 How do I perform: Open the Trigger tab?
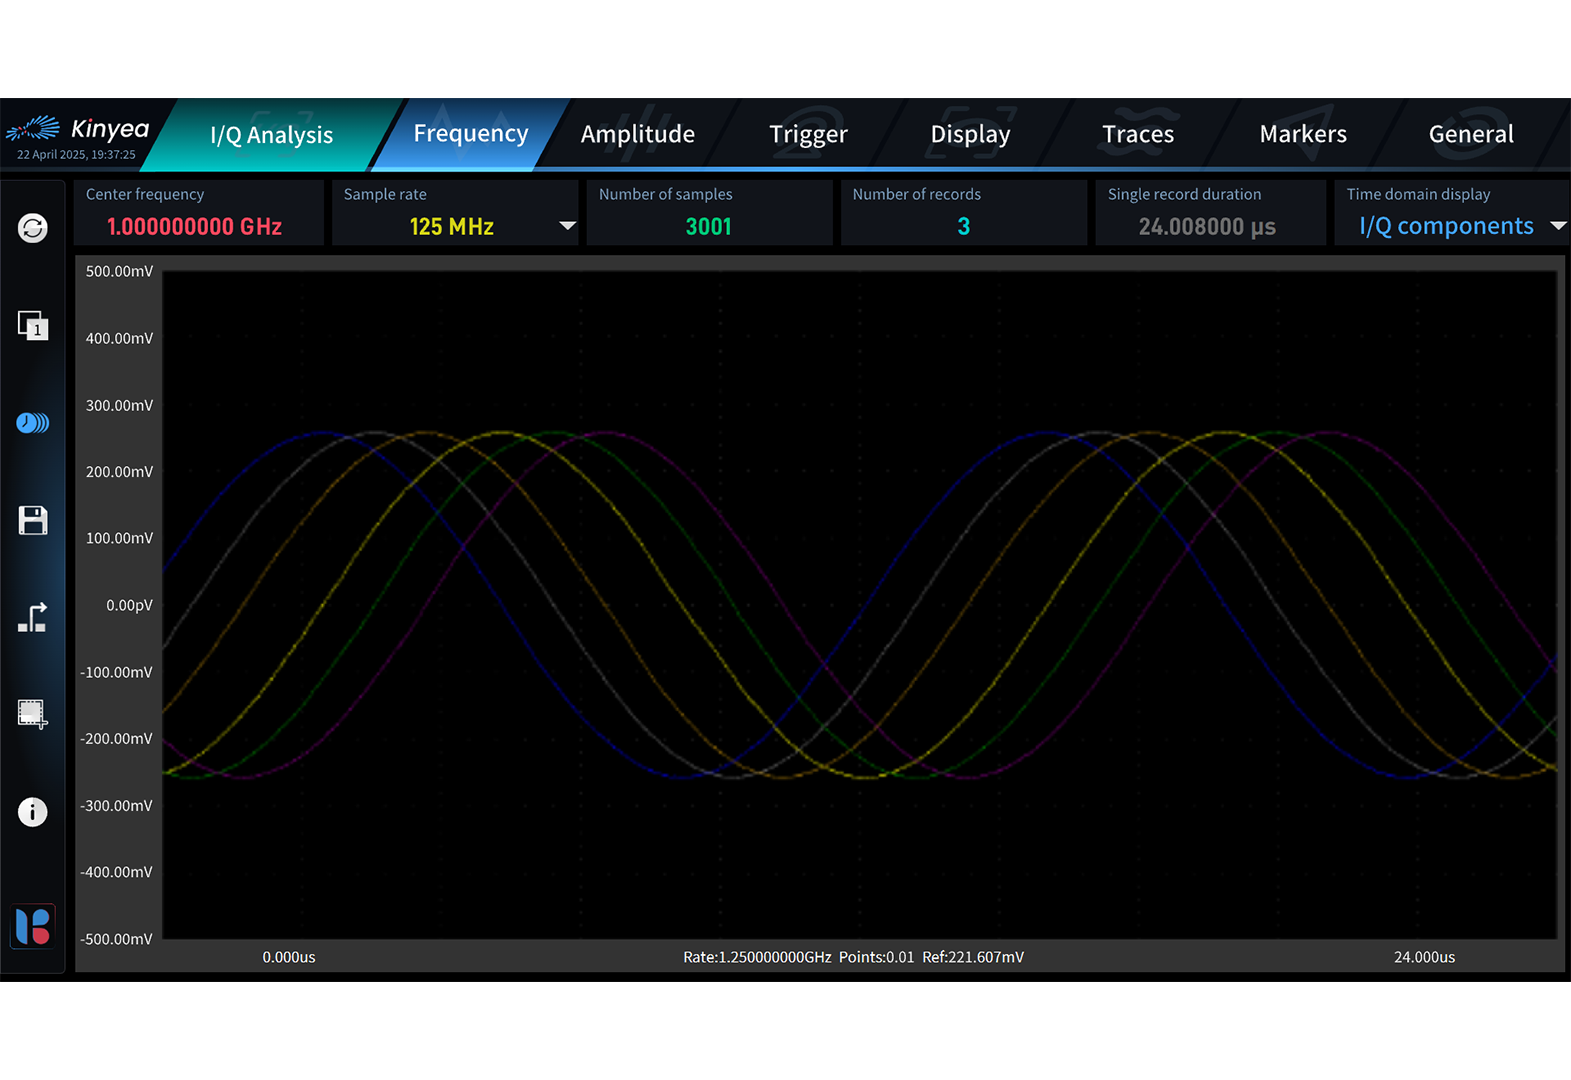(808, 134)
